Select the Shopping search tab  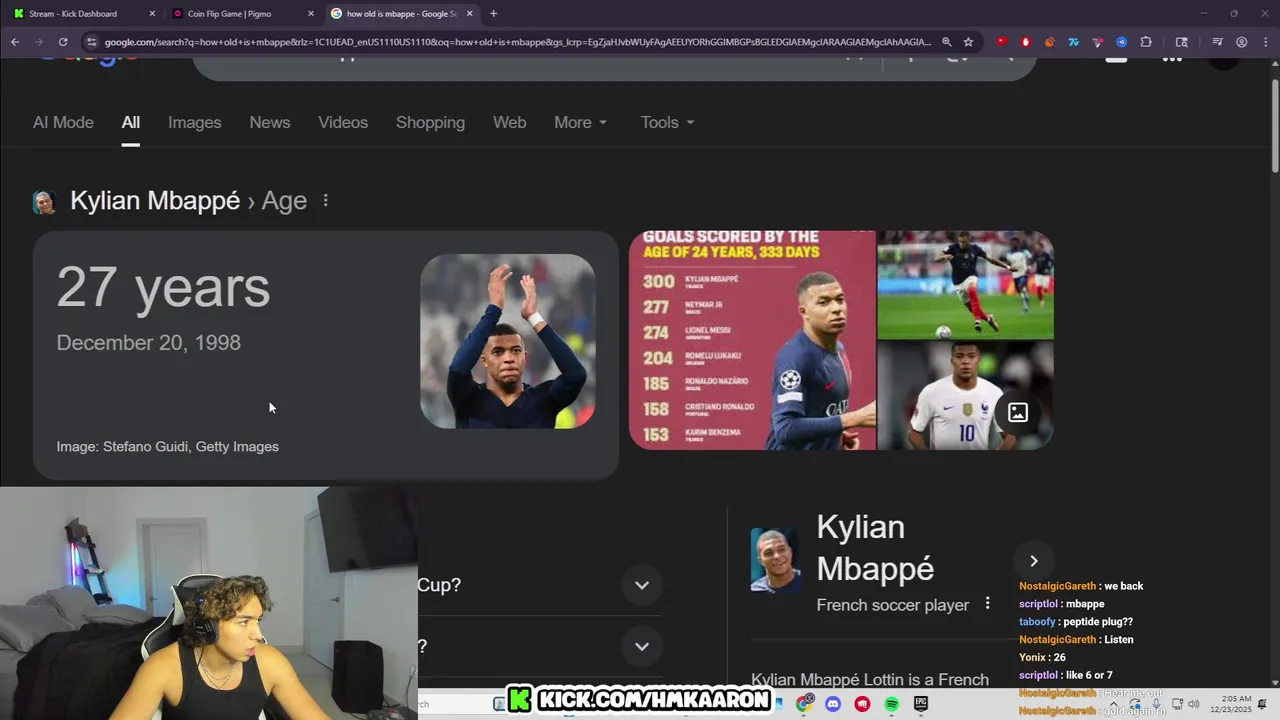pyautogui.click(x=430, y=122)
